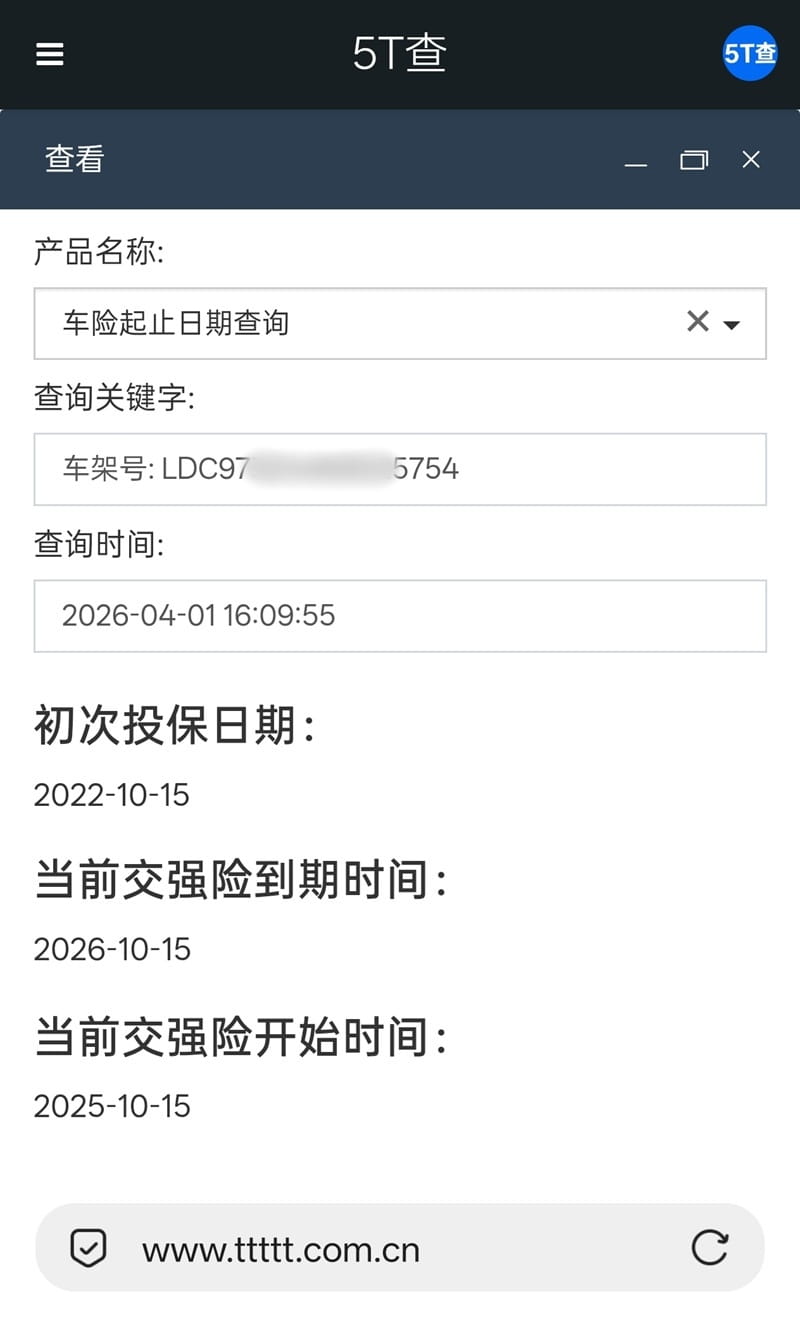The height and width of the screenshot is (1336, 800).
Task: Open the 车险起止日期查询 combo box
Action: coord(350,323)
